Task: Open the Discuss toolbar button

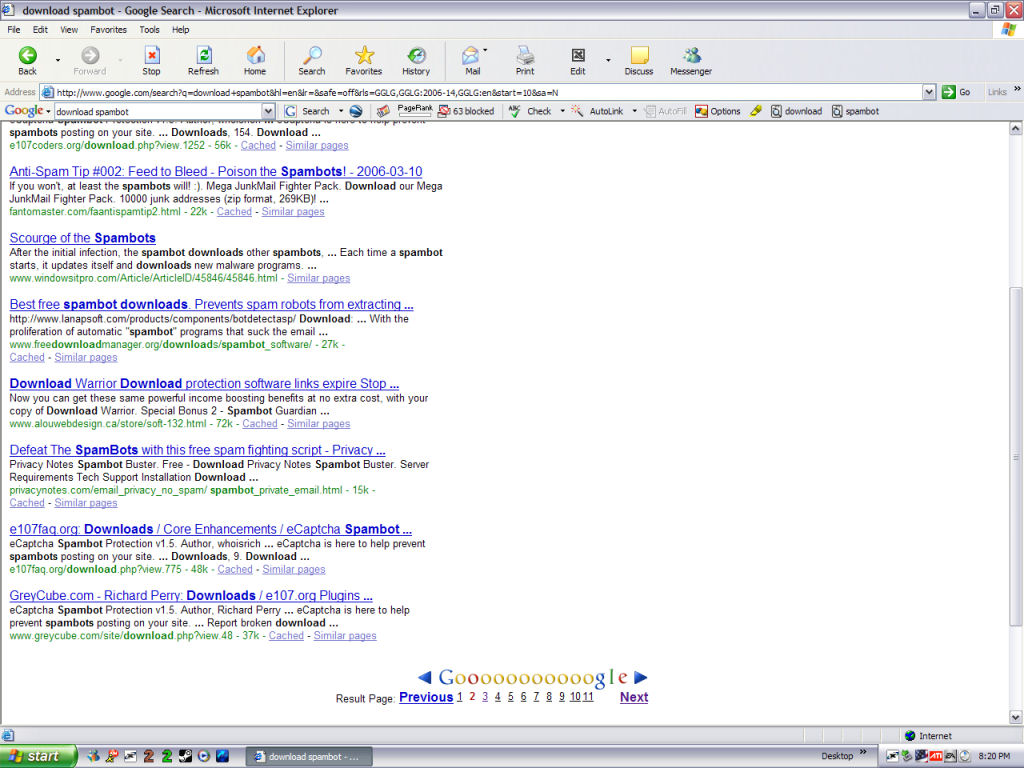Action: point(639,61)
